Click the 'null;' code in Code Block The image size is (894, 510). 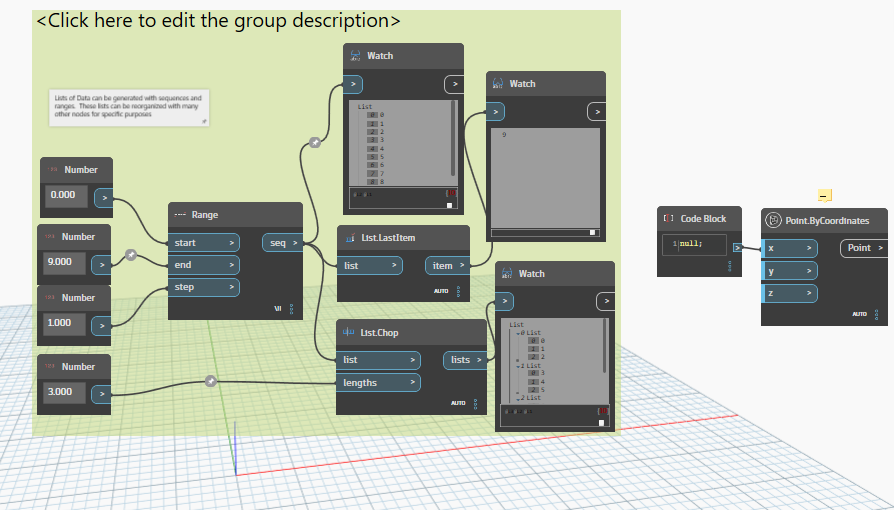click(x=691, y=244)
